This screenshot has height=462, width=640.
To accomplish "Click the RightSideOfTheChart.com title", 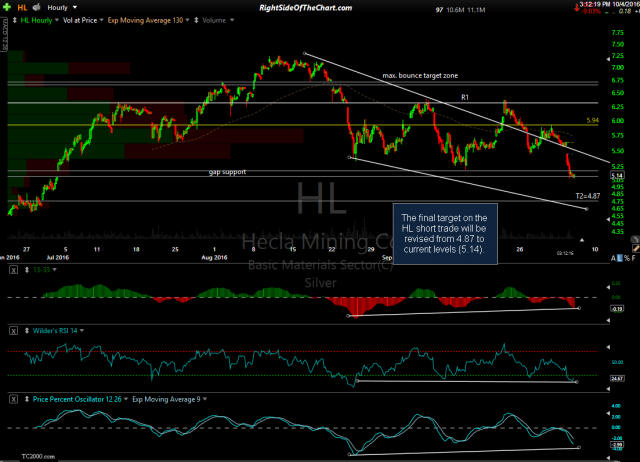I will coord(306,8).
